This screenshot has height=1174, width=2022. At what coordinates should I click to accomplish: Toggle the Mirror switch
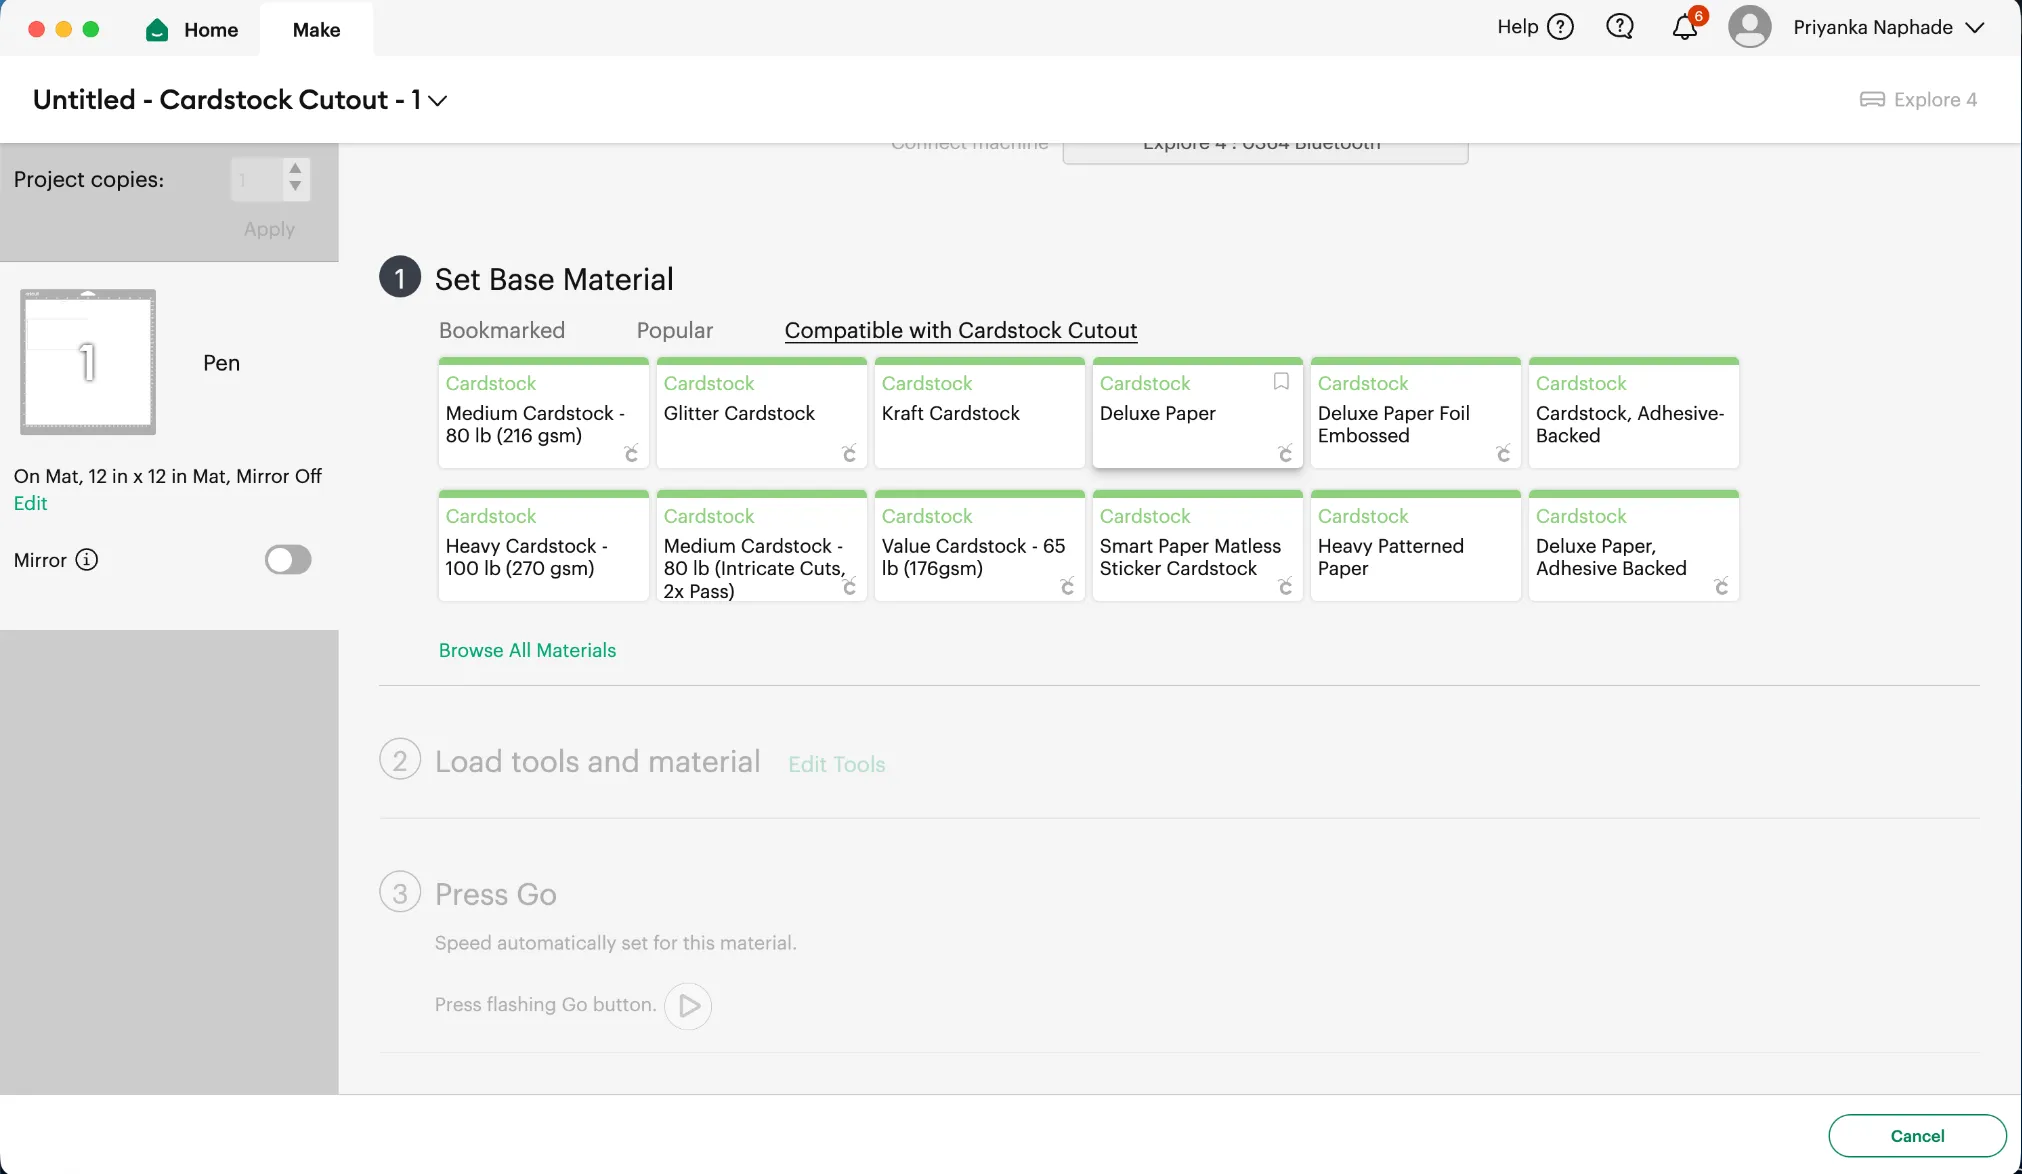(288, 560)
